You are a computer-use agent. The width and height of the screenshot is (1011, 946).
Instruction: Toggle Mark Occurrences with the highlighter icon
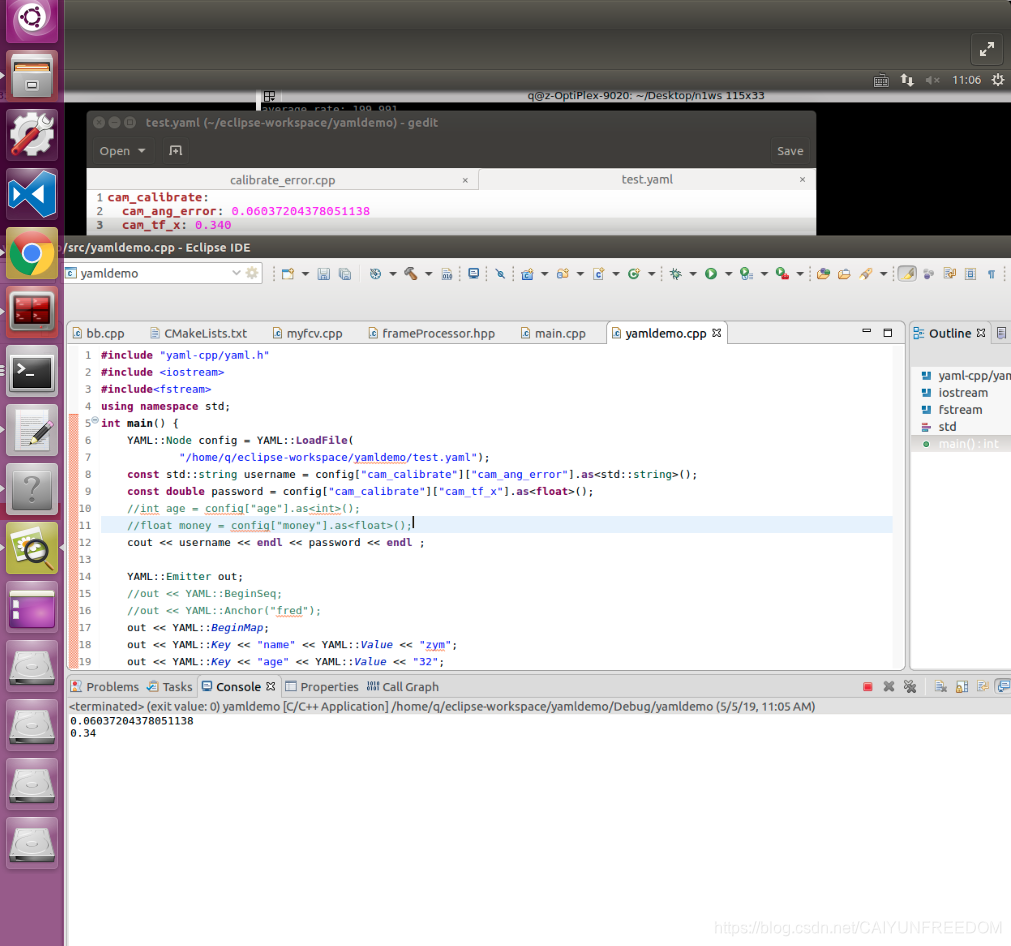(908, 273)
